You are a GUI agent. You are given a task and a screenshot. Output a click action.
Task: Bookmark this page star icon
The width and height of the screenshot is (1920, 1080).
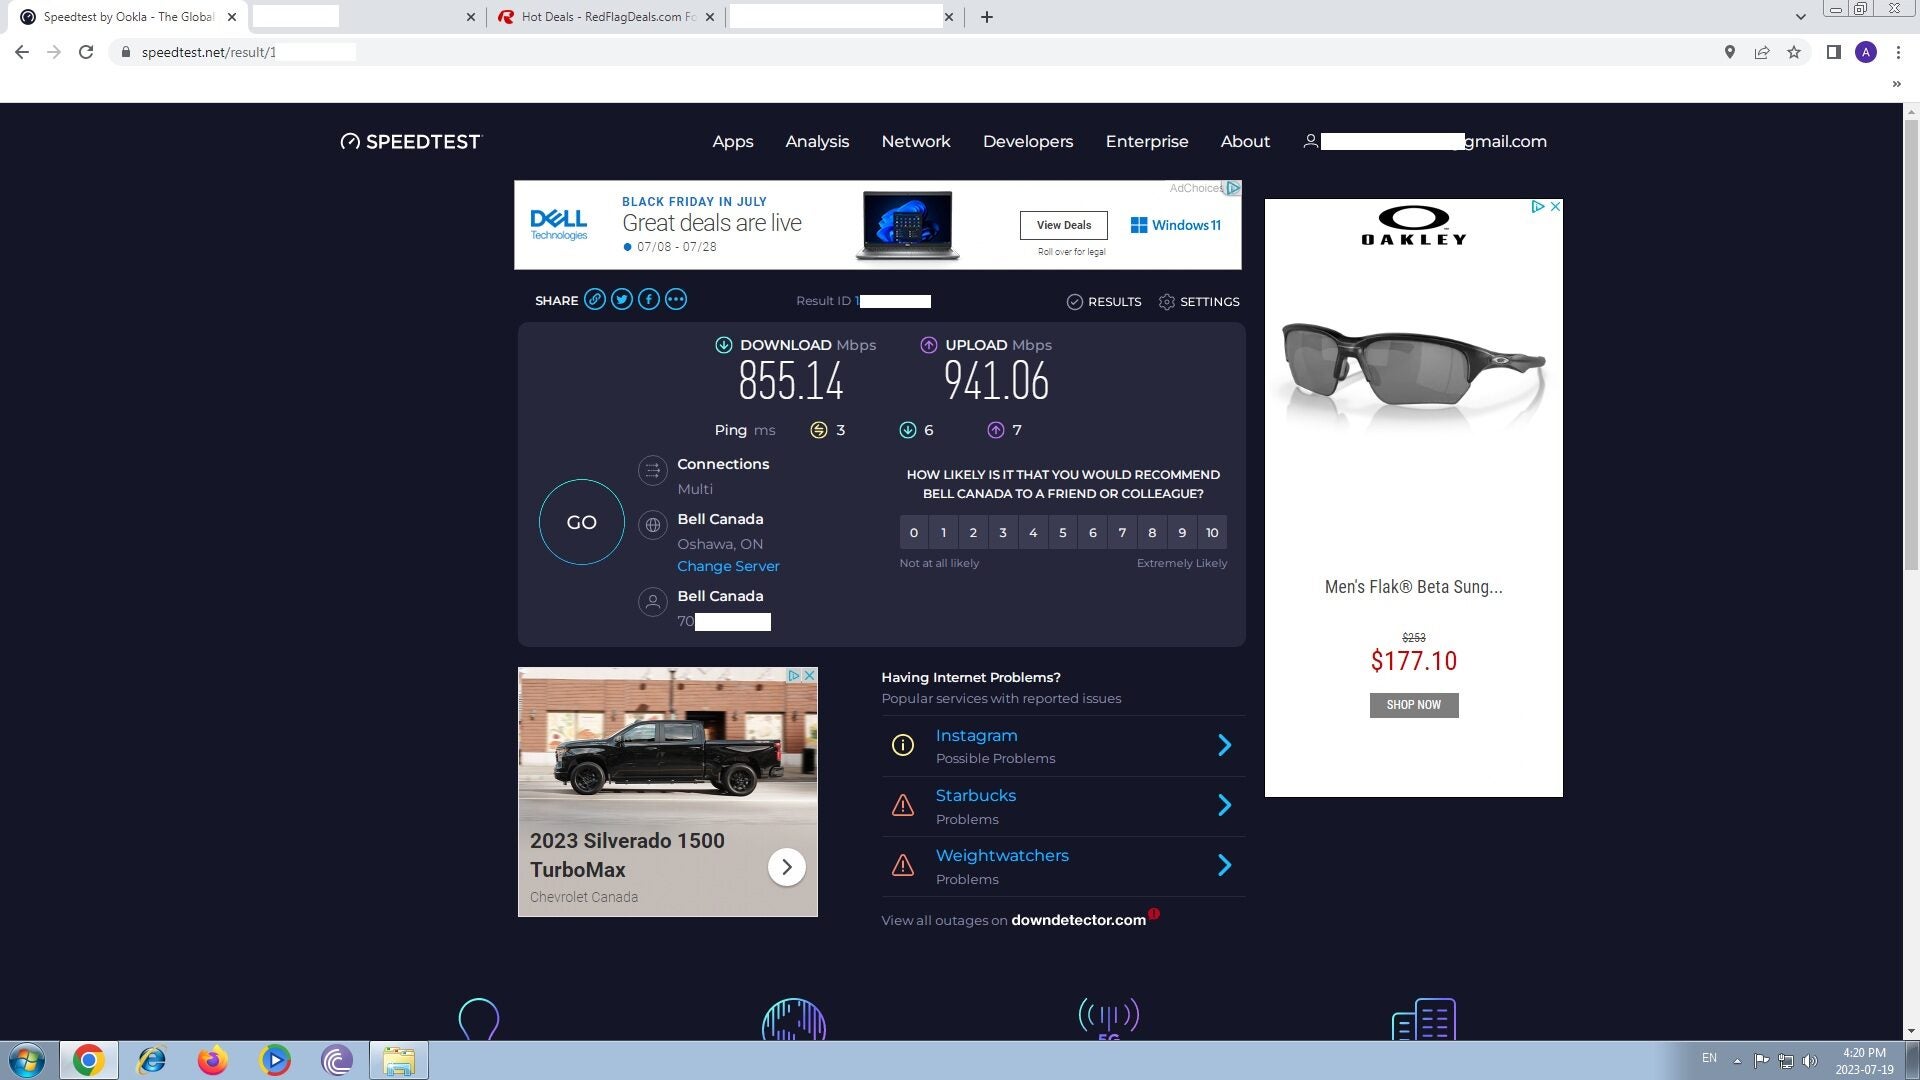(x=1794, y=52)
